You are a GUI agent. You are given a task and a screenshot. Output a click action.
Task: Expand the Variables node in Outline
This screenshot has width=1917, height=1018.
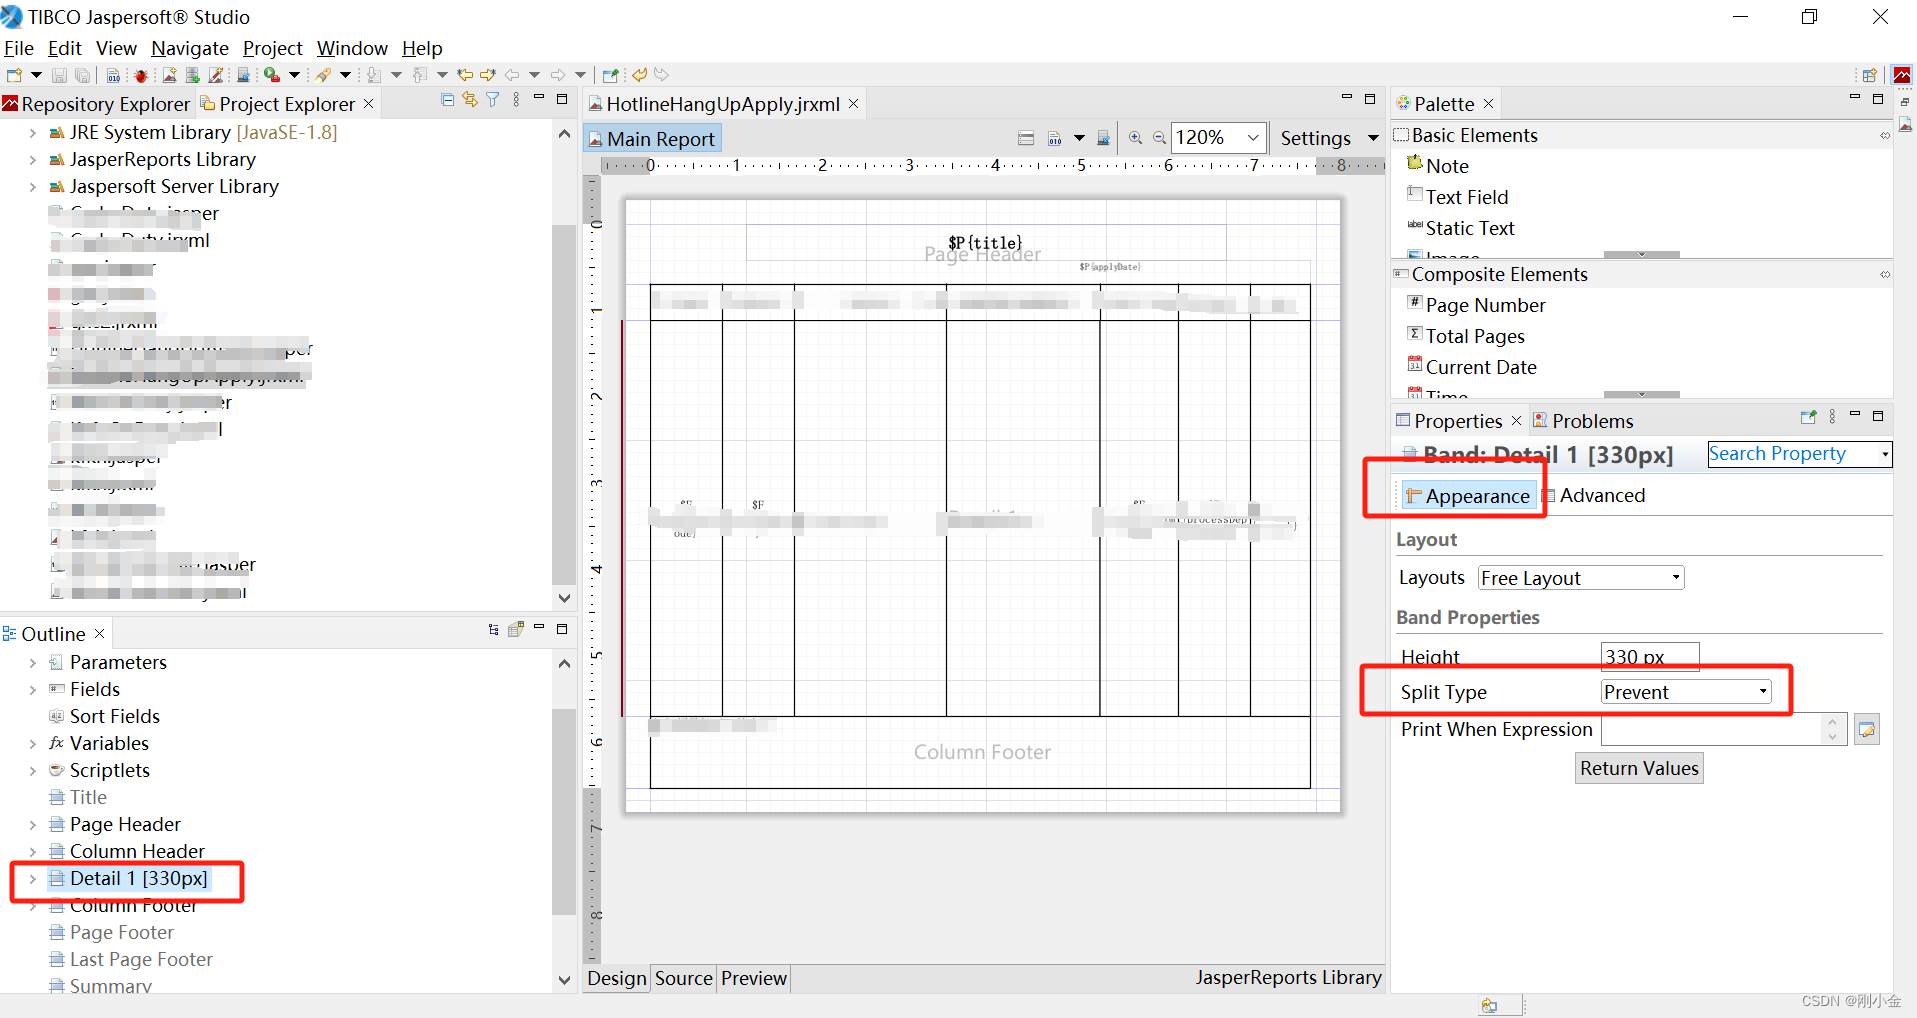(33, 744)
